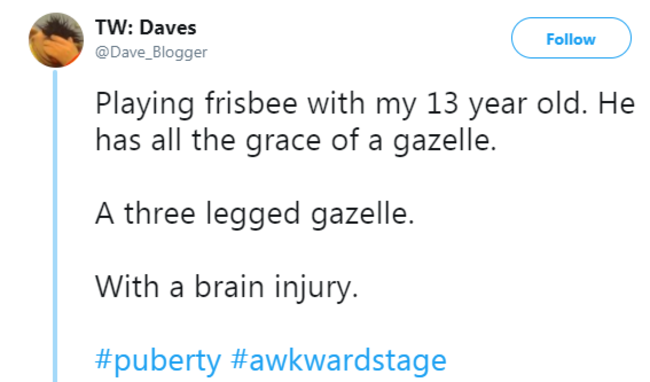Click the word "brain" in the tweet
650x382 pixels.
pos(229,286)
